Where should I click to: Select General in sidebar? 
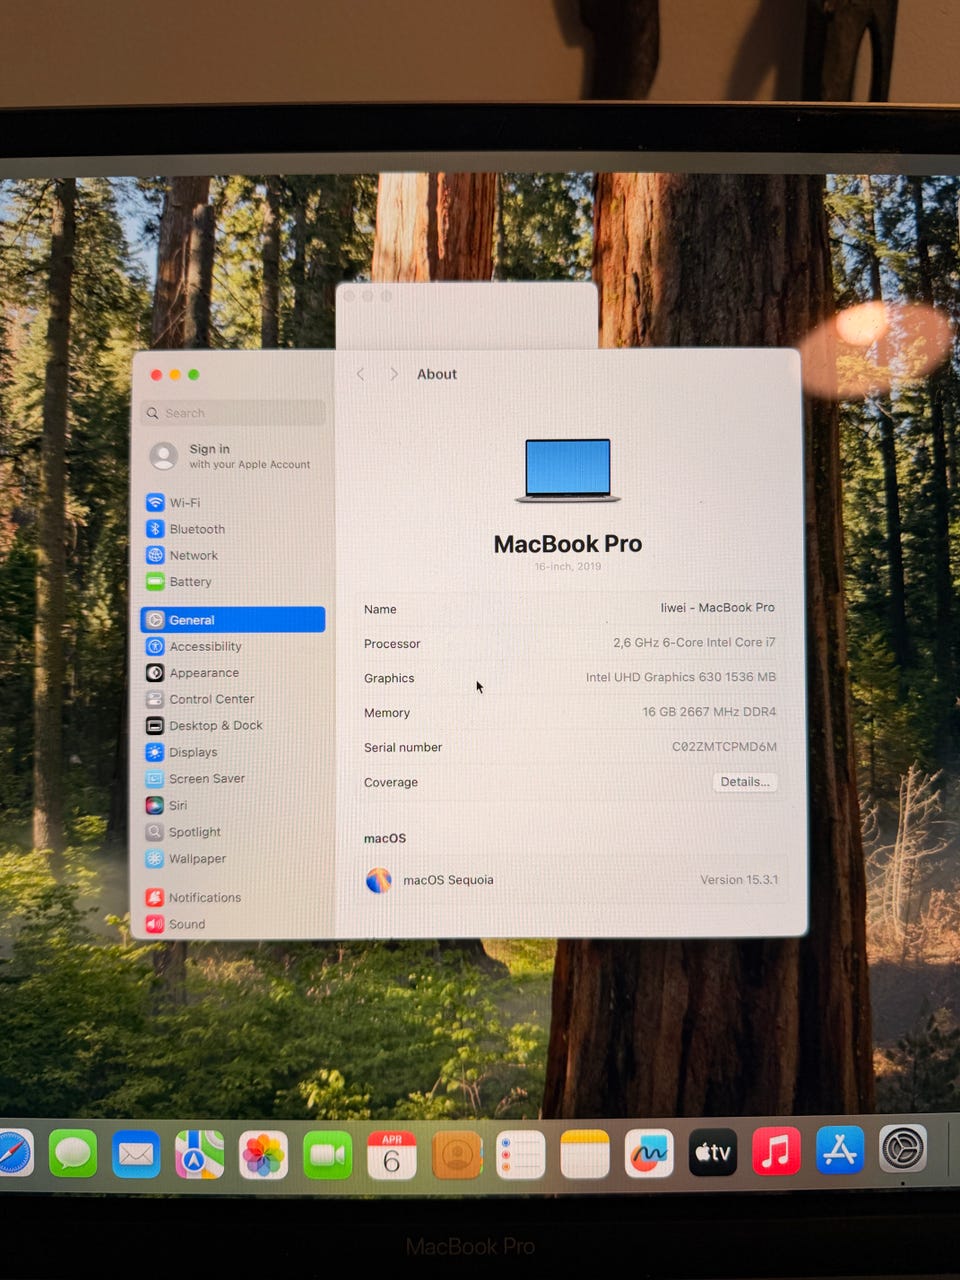pos(232,620)
